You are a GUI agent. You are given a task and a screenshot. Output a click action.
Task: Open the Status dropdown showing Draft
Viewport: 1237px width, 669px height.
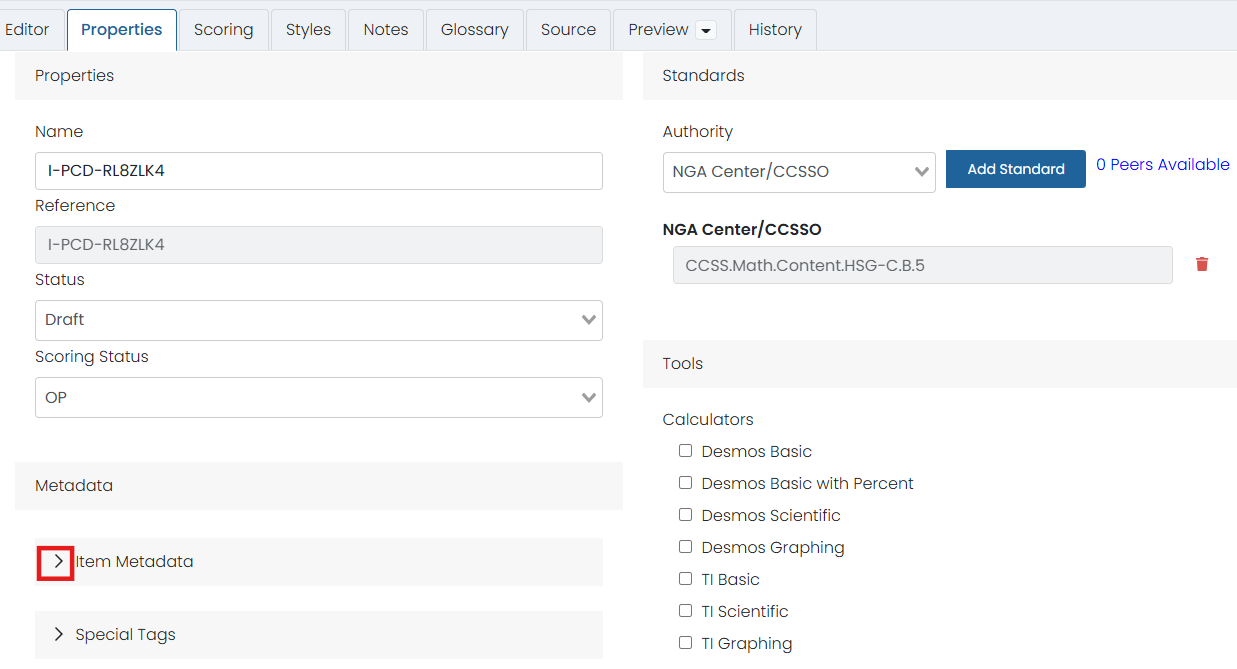[318, 320]
